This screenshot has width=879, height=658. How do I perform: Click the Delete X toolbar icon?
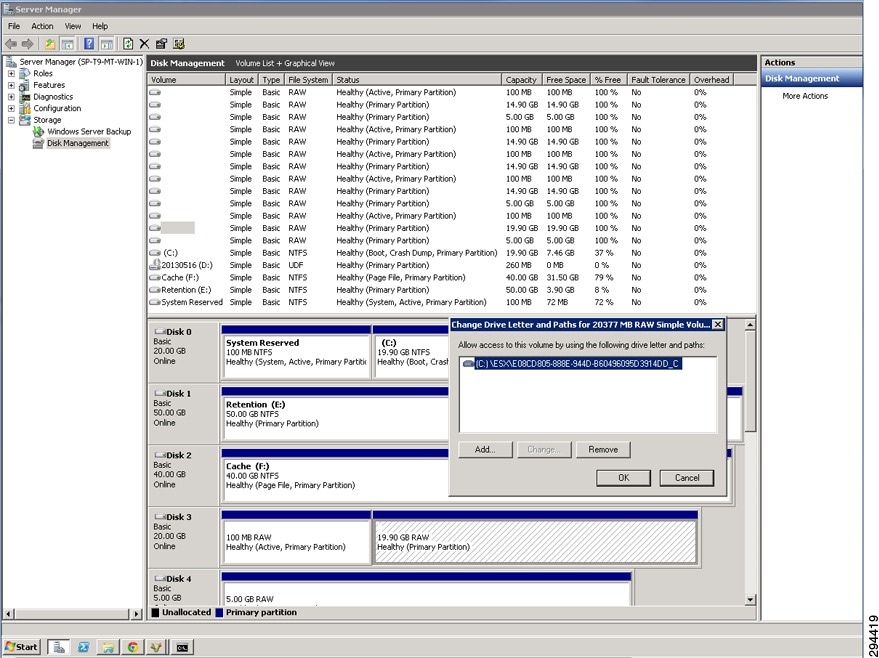144,44
